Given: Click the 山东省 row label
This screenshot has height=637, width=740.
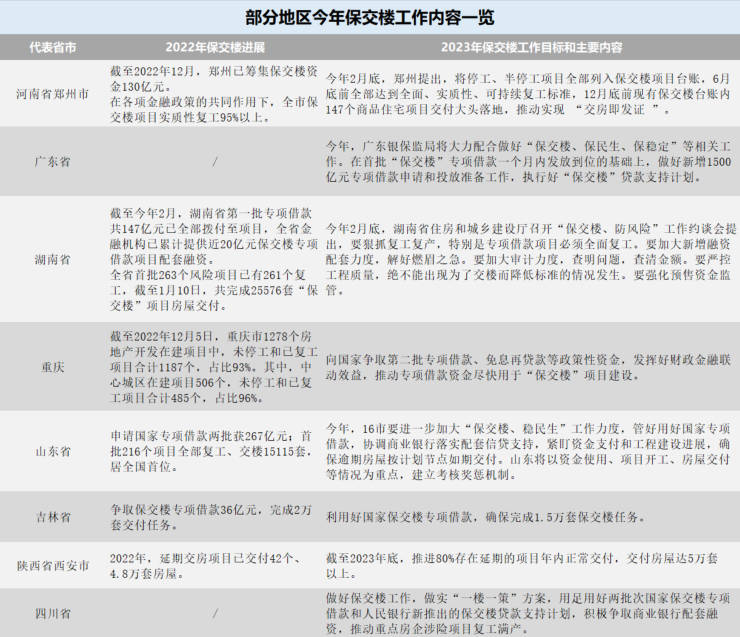Looking at the screenshot, I should tap(52, 452).
